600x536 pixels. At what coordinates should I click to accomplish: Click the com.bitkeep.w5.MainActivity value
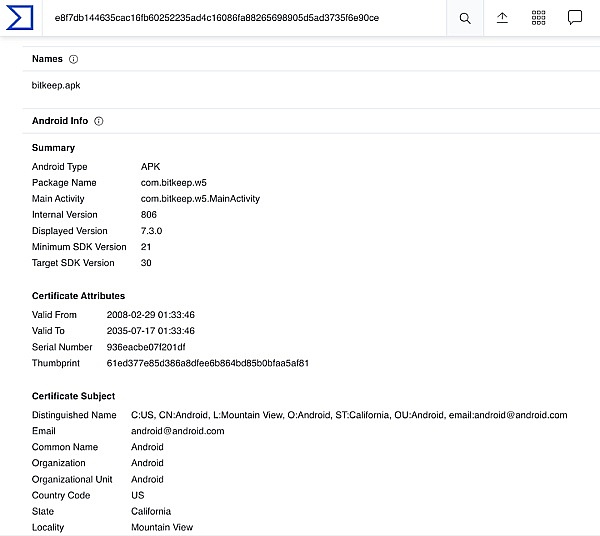point(200,199)
